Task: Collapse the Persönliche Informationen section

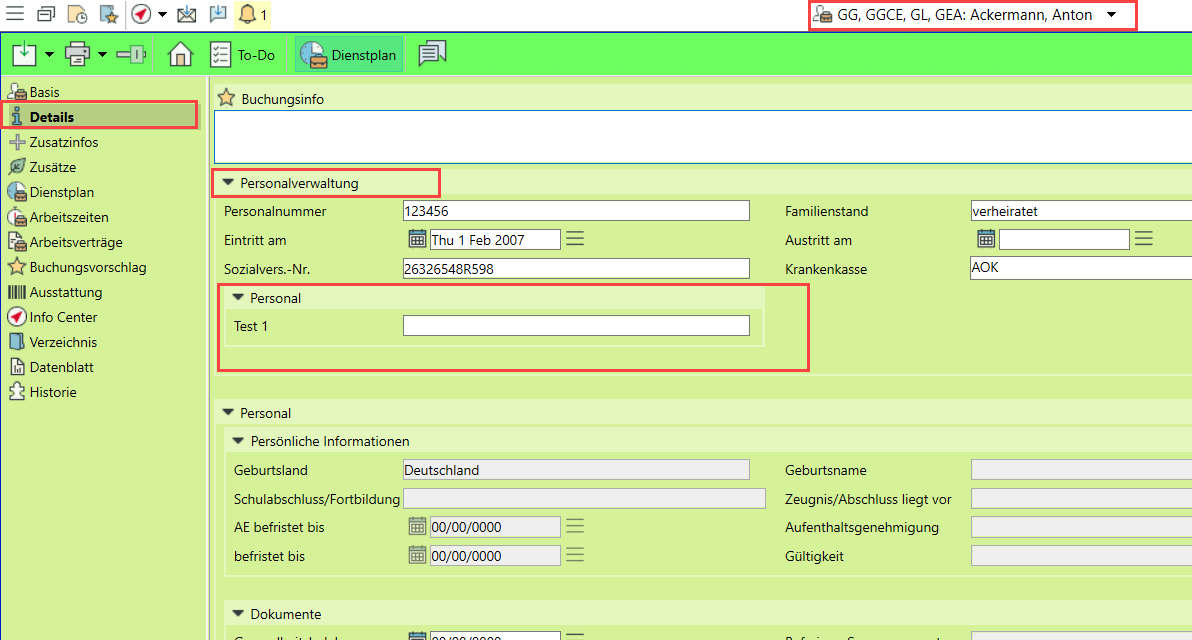Action: pos(238,441)
